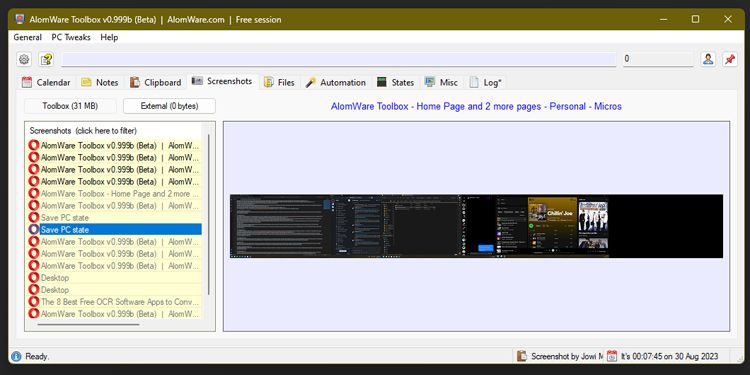Viewport: 750px width, 375px height.
Task: Switch to the Calendar tab
Action: coord(46,82)
